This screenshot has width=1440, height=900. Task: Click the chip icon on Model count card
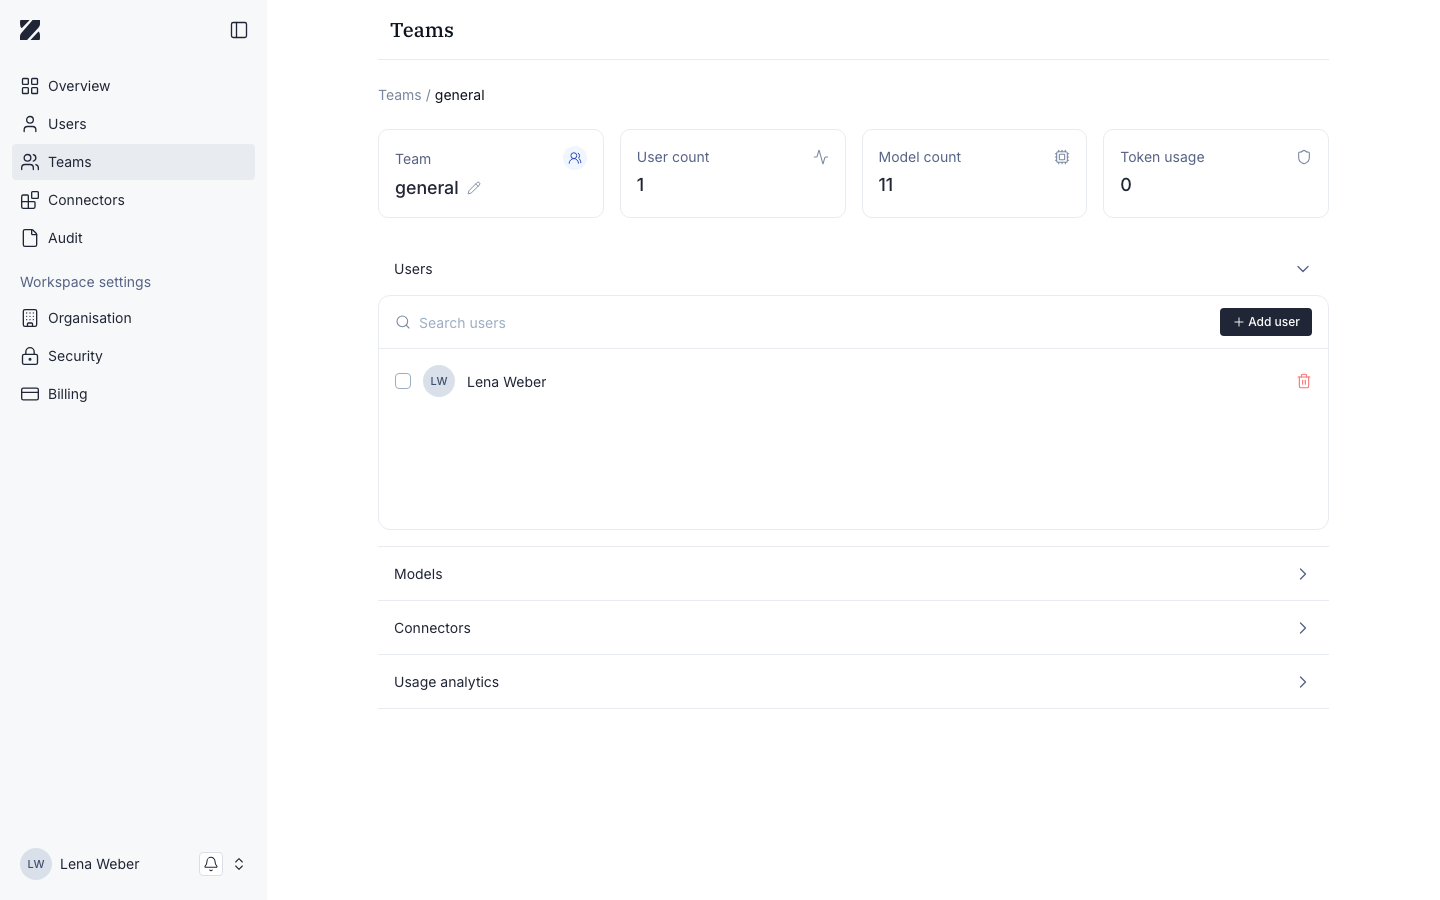[x=1062, y=157]
